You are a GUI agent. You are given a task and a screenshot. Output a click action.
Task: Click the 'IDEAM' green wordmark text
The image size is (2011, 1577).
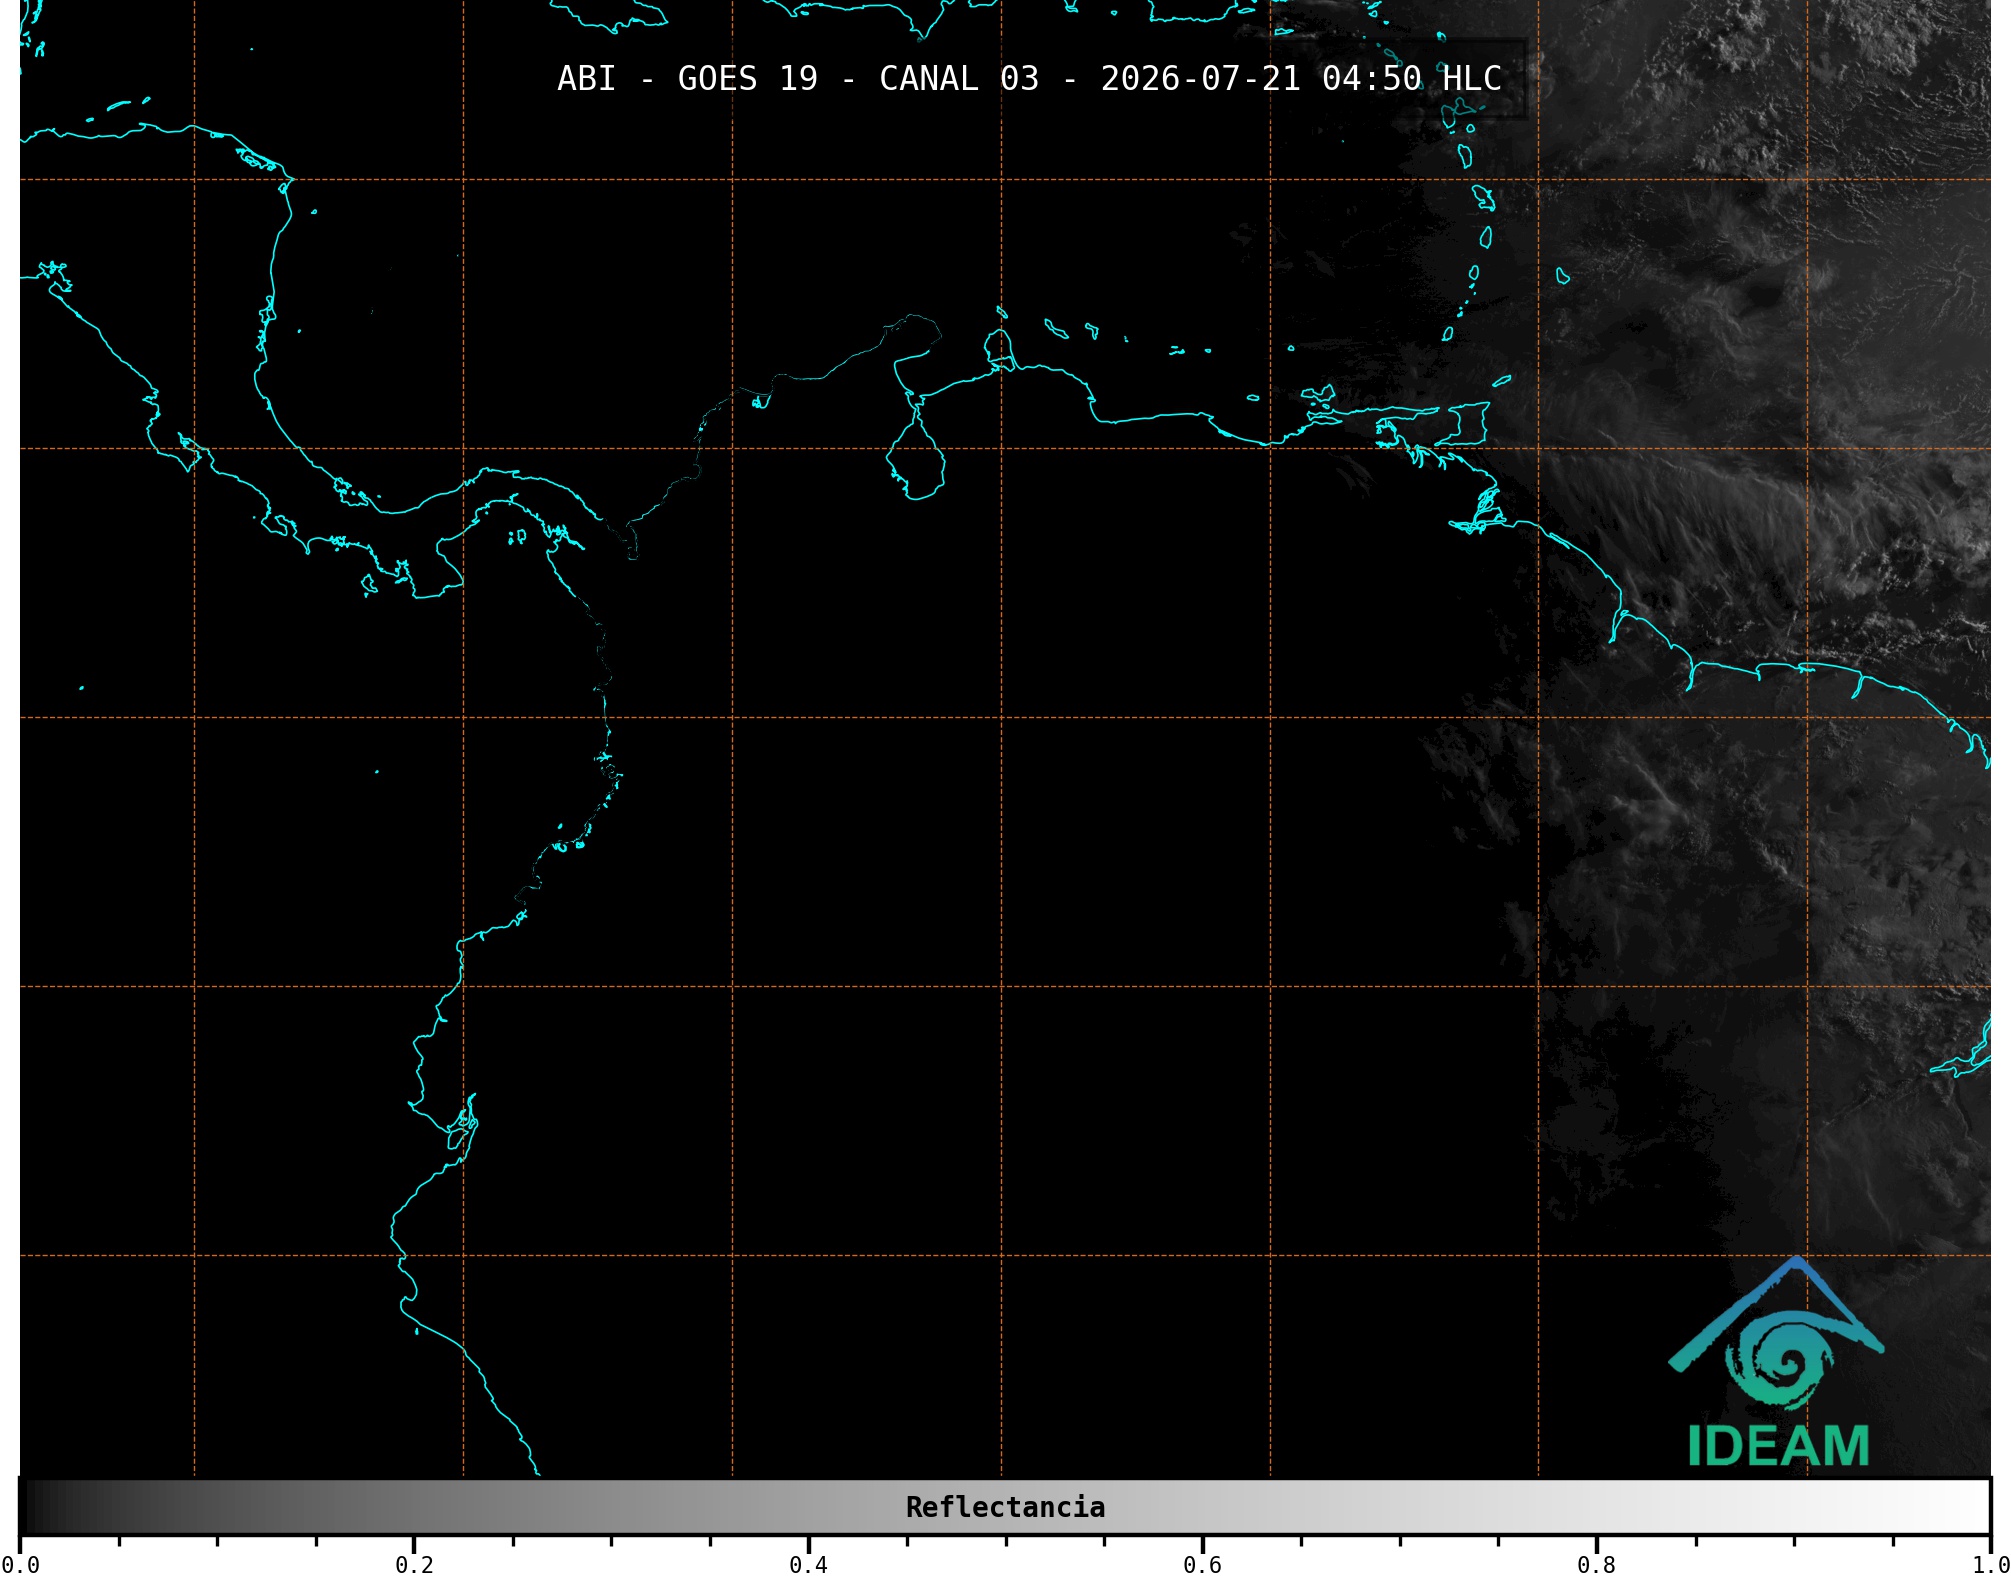(1778, 1446)
